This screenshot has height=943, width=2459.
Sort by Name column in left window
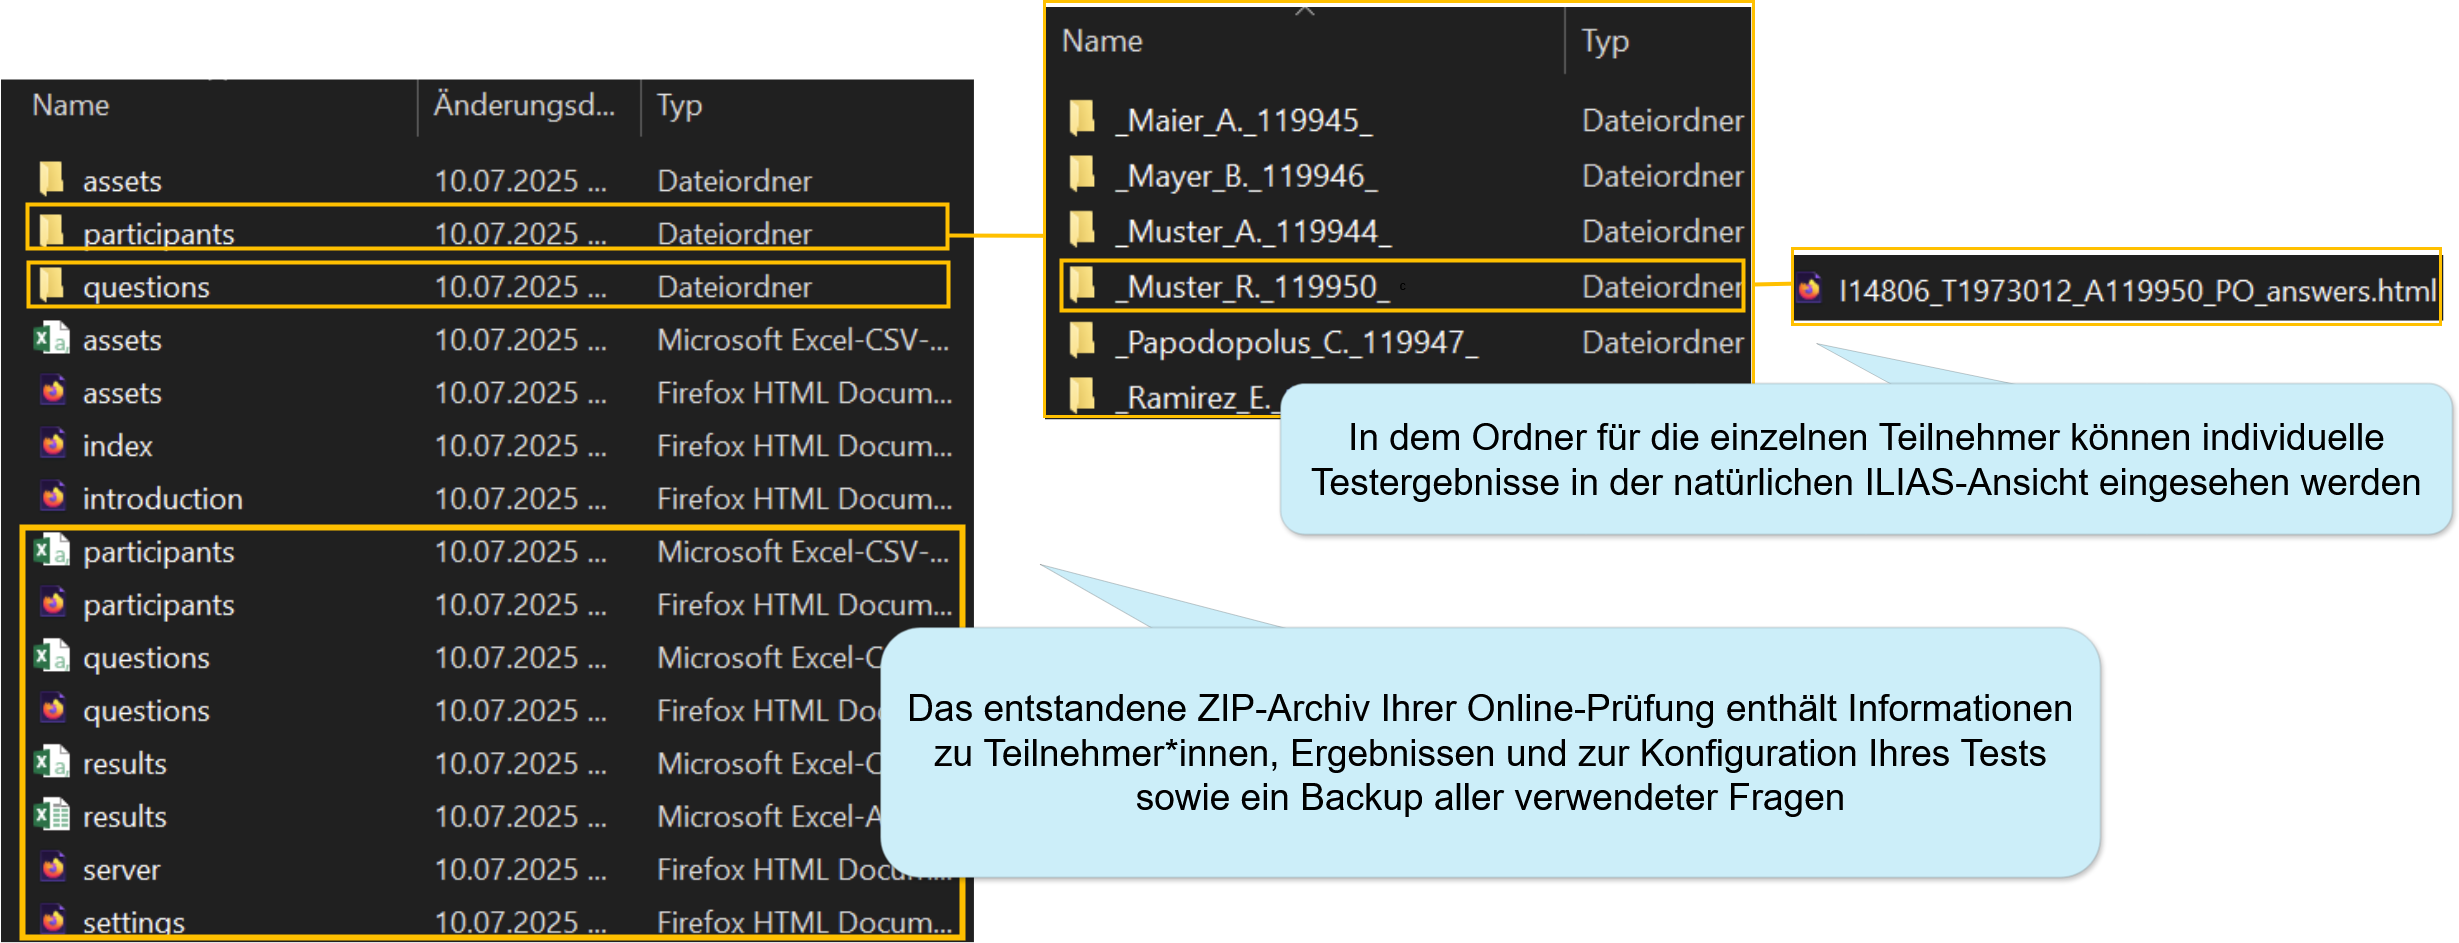70,105
